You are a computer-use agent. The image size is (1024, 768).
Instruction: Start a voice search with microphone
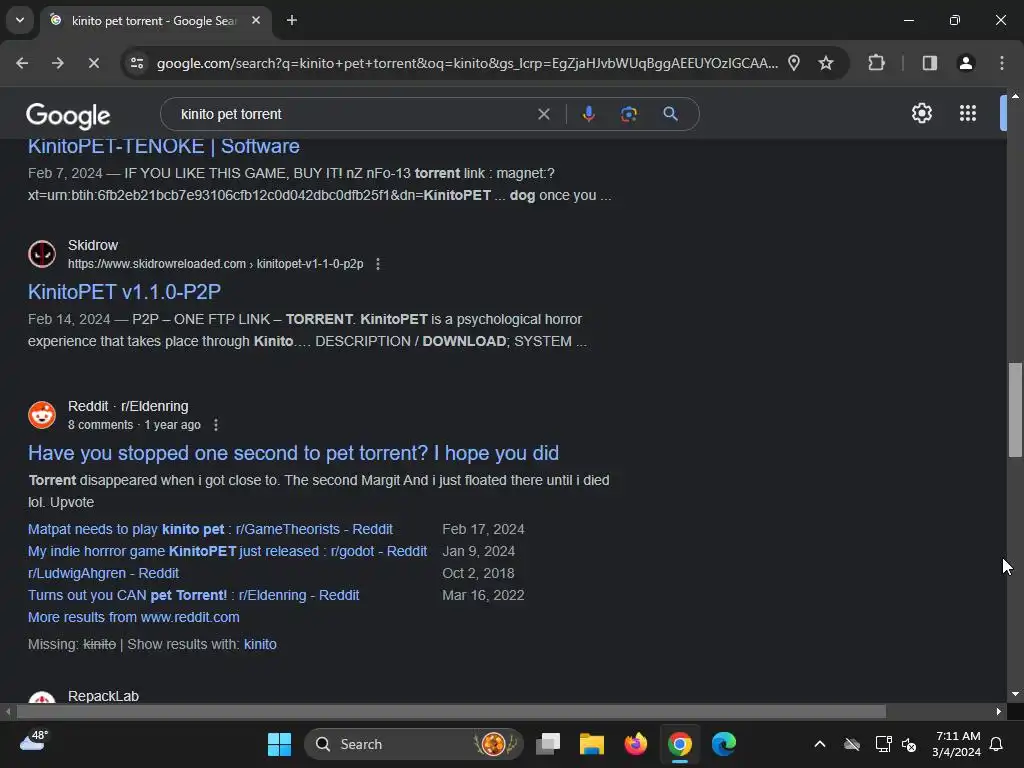pyautogui.click(x=588, y=114)
